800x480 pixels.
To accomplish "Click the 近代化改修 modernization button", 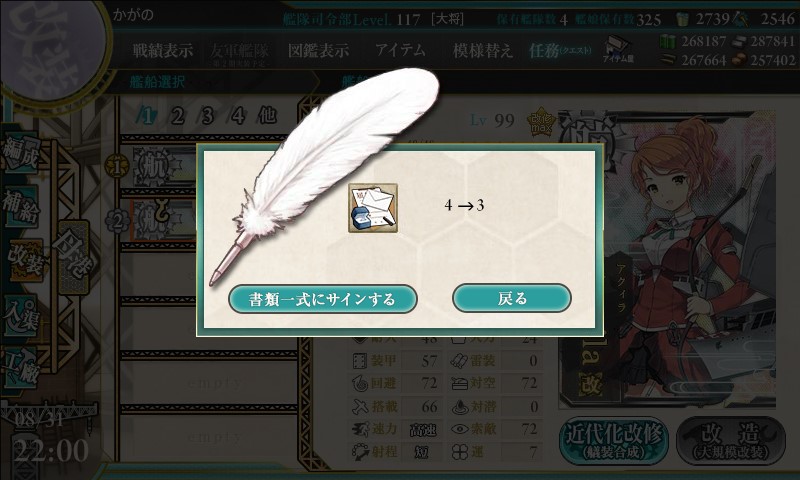I will [614, 440].
